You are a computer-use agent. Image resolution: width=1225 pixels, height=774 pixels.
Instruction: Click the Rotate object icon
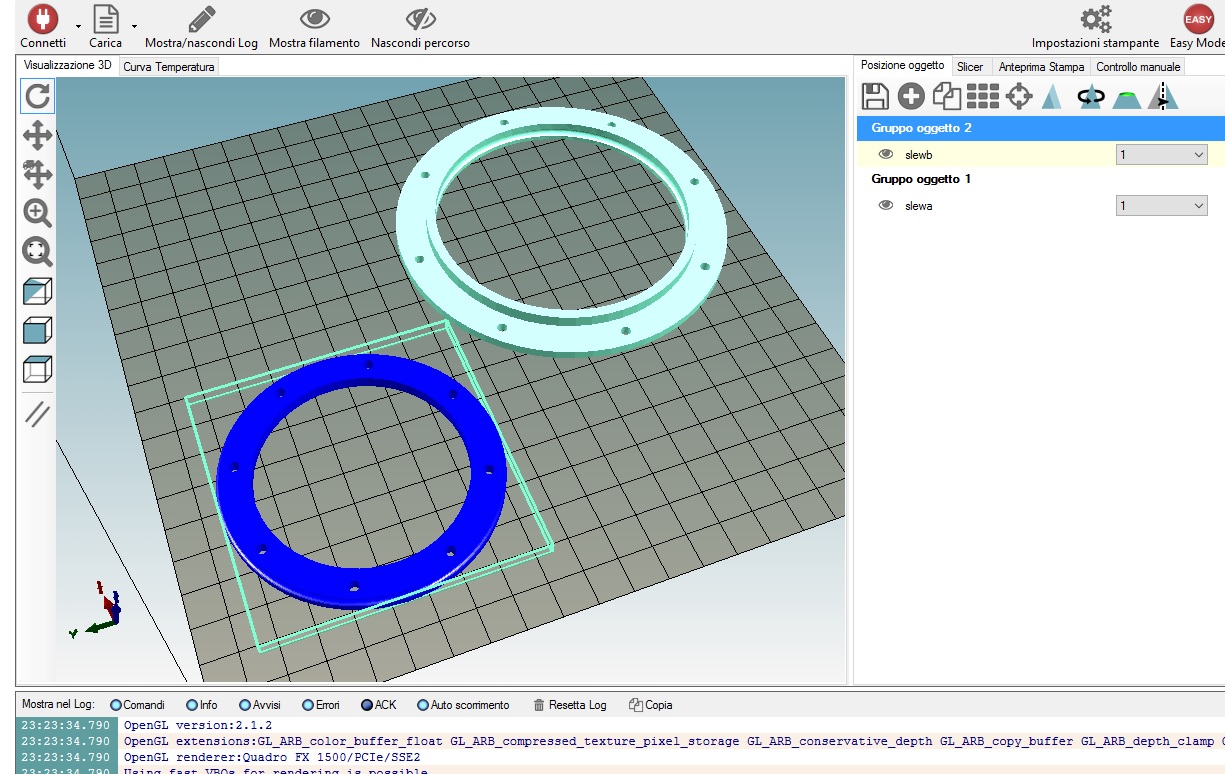coord(1090,96)
